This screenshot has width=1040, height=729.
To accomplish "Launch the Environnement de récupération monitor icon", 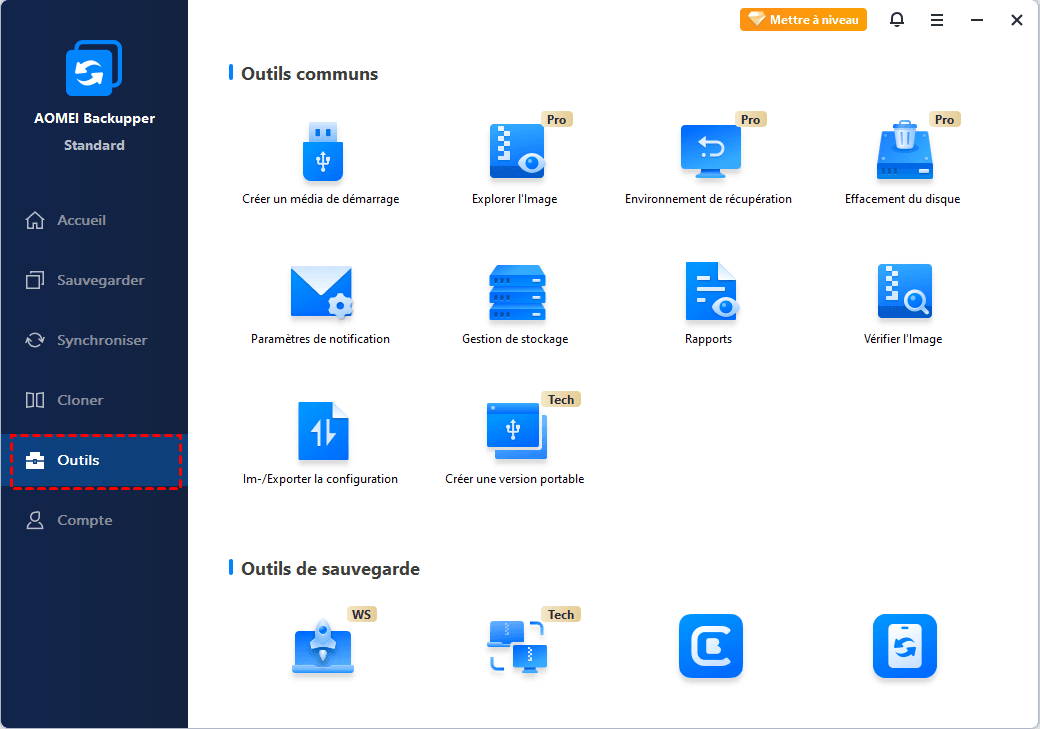I will 711,152.
